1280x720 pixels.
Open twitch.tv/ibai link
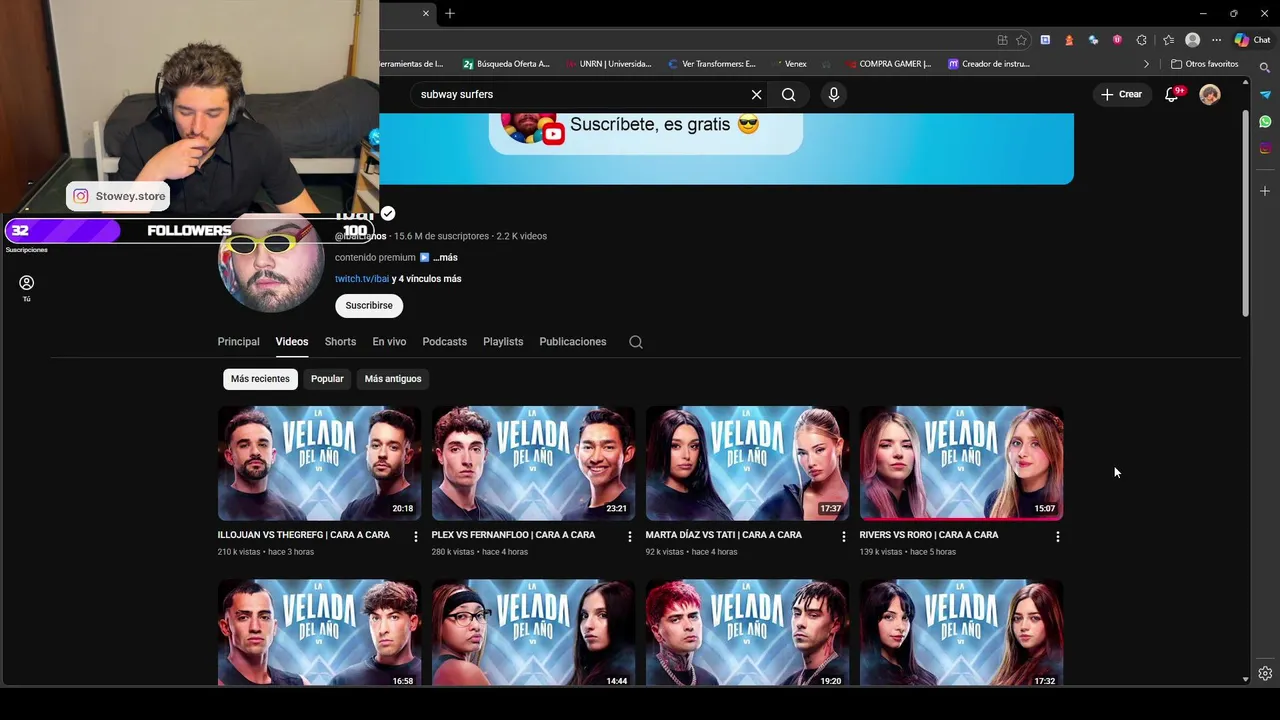pyautogui.click(x=362, y=279)
